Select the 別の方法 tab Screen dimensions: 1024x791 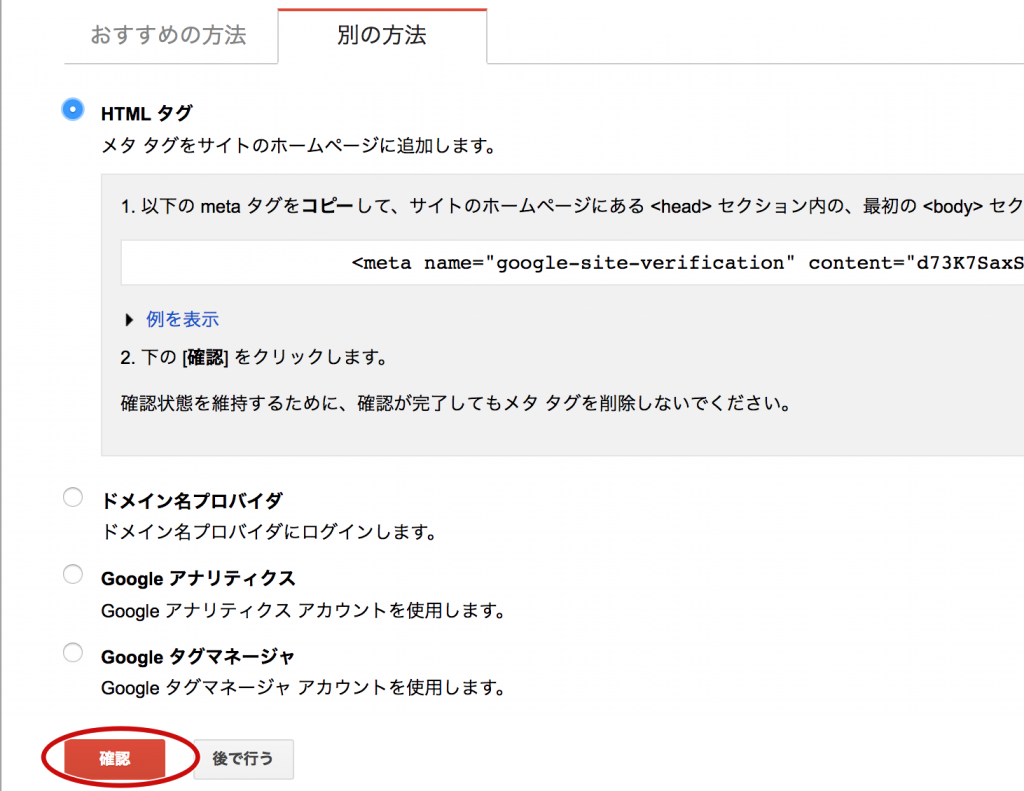(382, 35)
